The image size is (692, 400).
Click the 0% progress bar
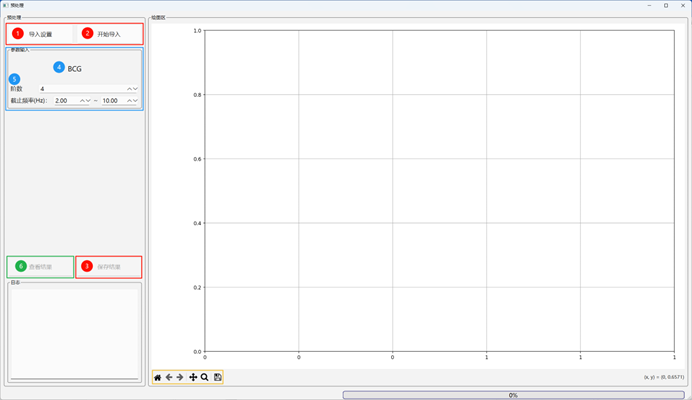(x=513, y=395)
